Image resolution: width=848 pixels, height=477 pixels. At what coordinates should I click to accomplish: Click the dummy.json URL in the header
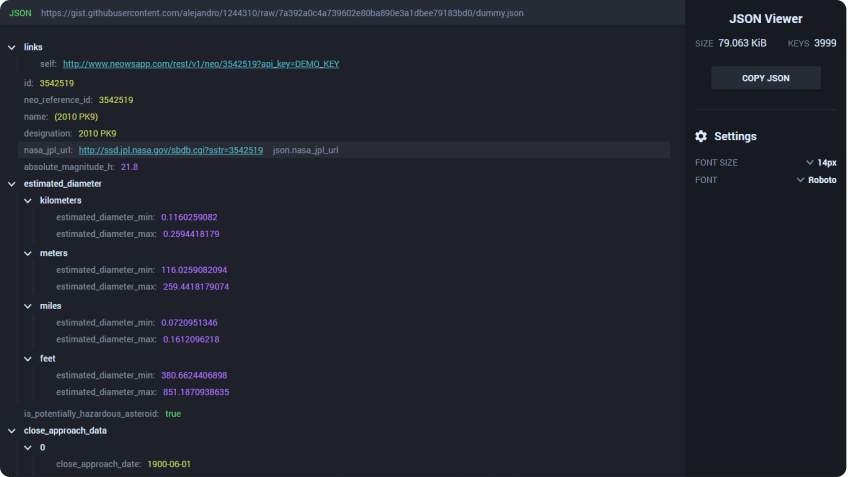[282, 13]
